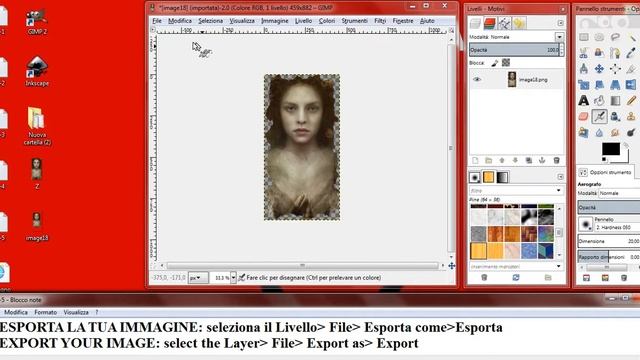Image resolution: width=640 pixels, height=360 pixels.
Task: Select the Dodge/Burn tool
Action: point(631,132)
